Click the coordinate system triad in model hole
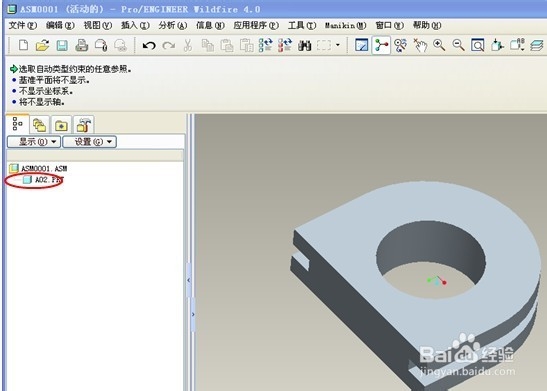 (437, 280)
